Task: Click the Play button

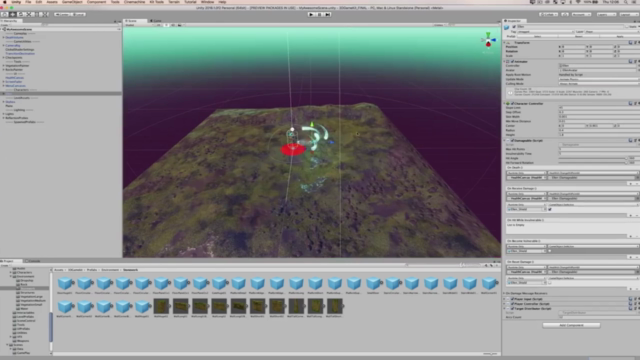Action: (x=311, y=14)
